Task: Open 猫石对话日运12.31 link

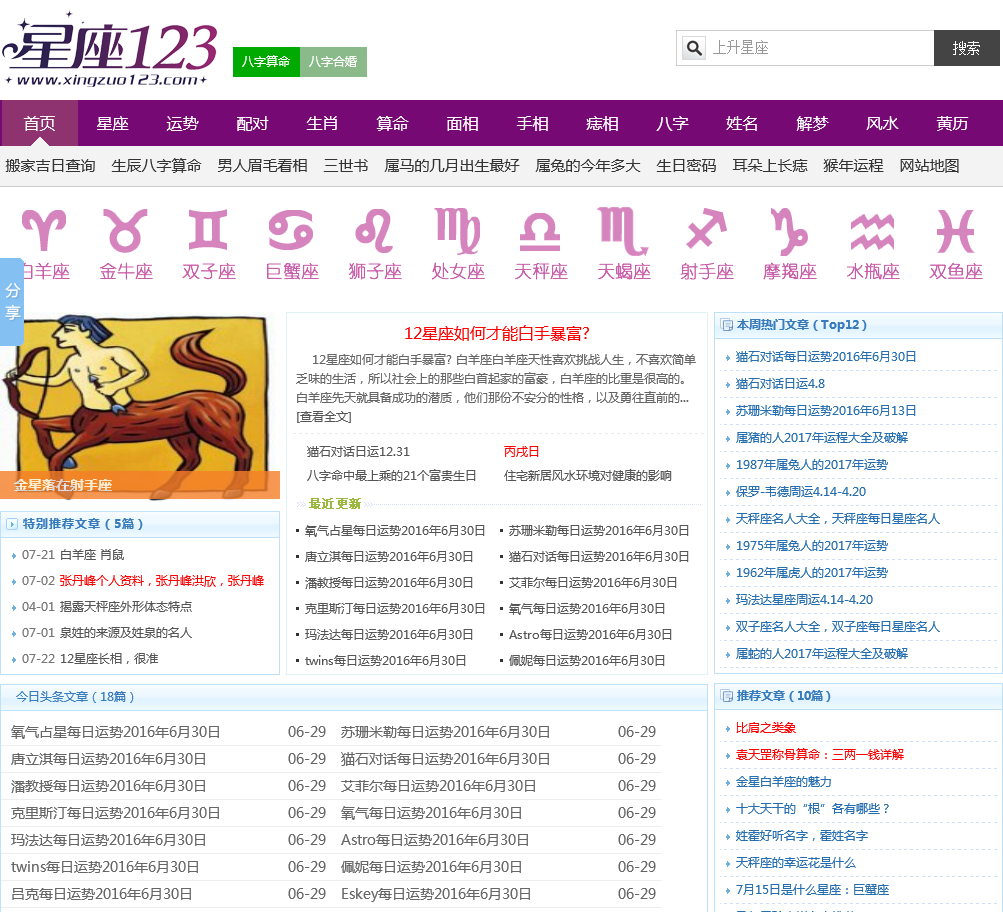Action: click(358, 452)
